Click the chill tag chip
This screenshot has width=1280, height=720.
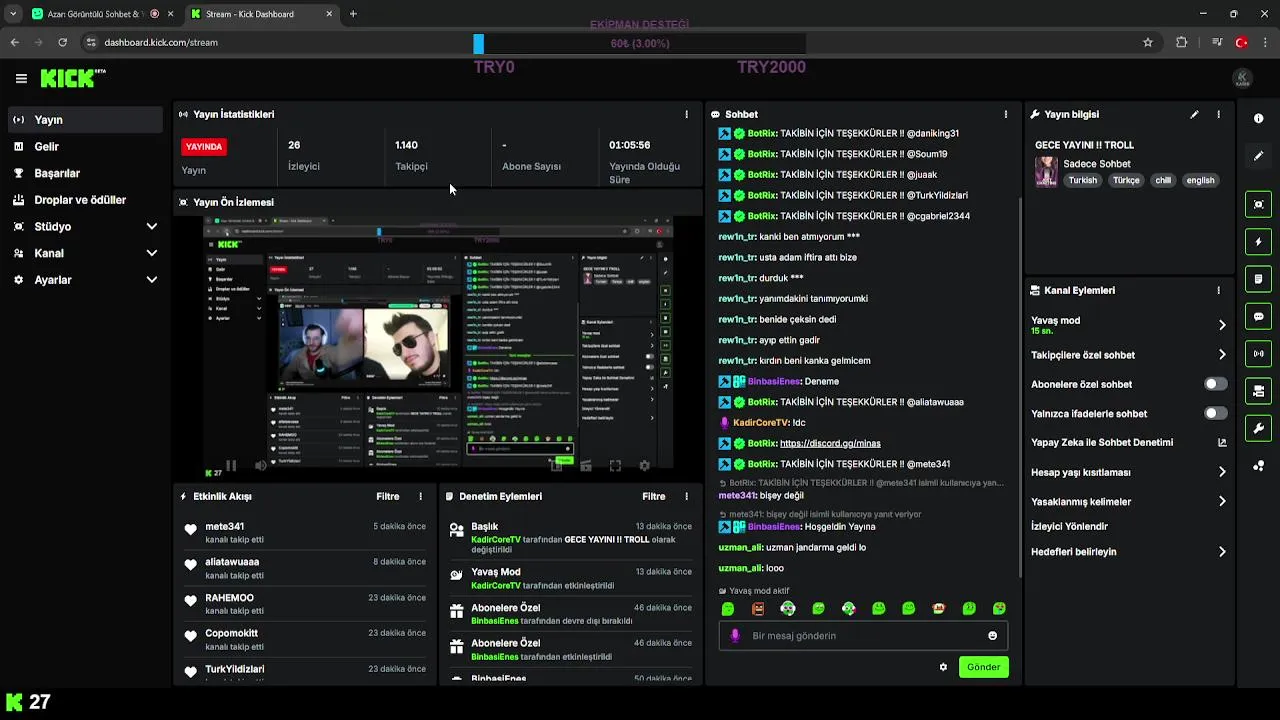(1163, 180)
